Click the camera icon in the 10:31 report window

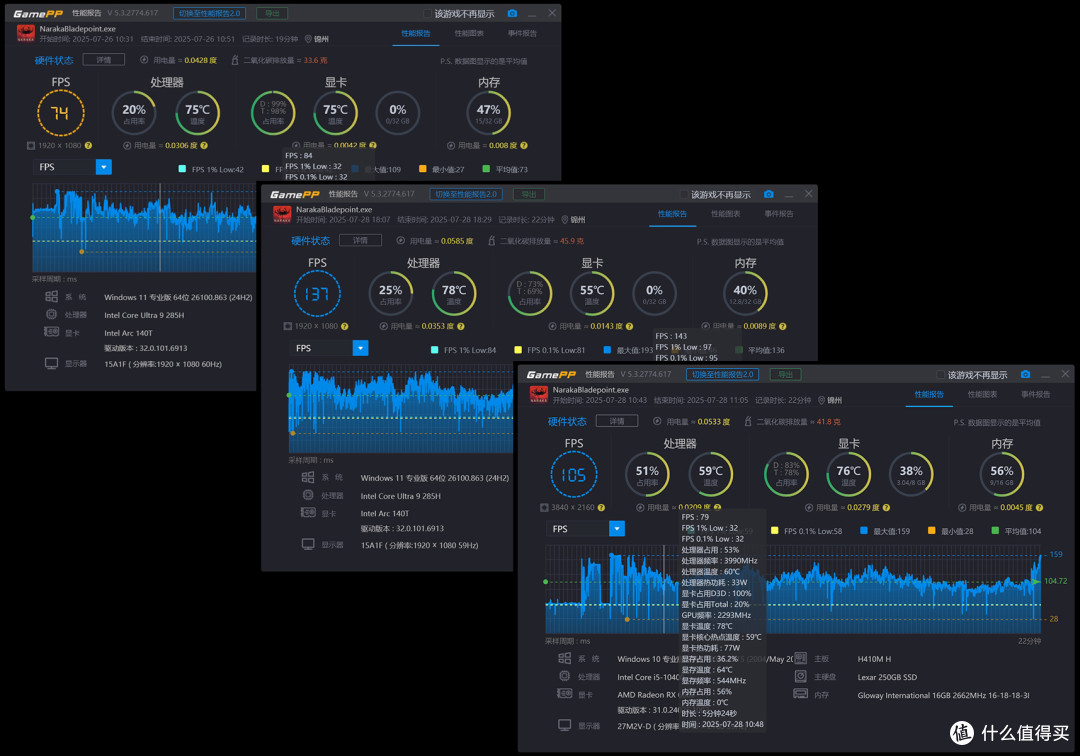click(512, 13)
